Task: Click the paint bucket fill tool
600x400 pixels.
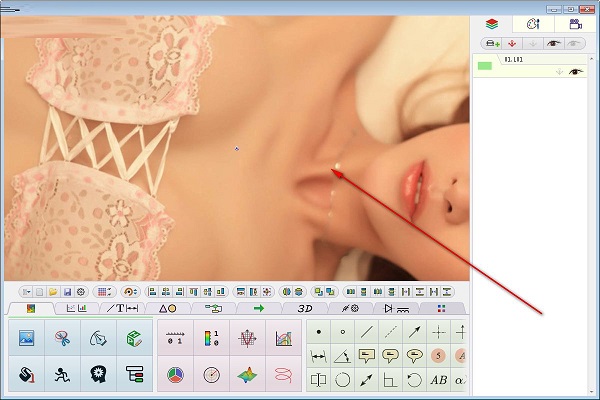Action: (x=27, y=374)
